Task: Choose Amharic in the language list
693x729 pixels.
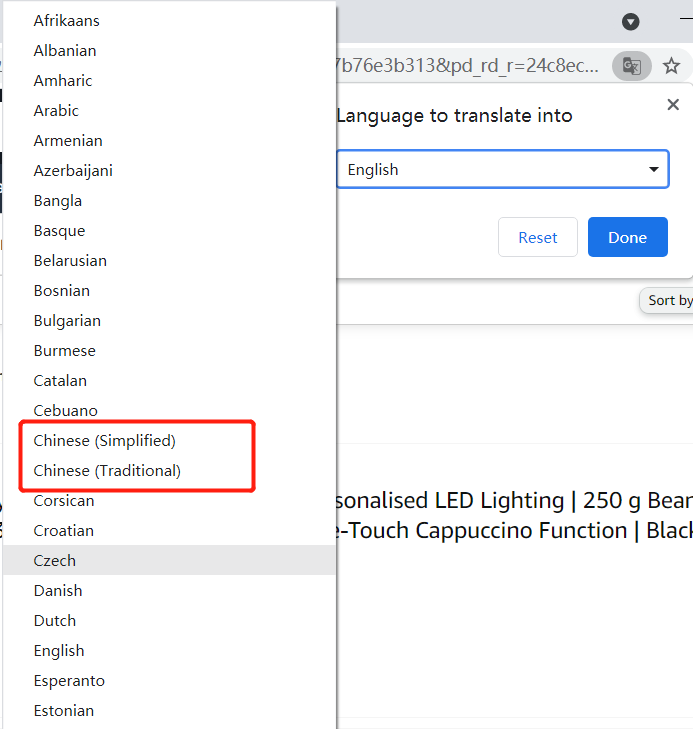Action: tap(169, 80)
